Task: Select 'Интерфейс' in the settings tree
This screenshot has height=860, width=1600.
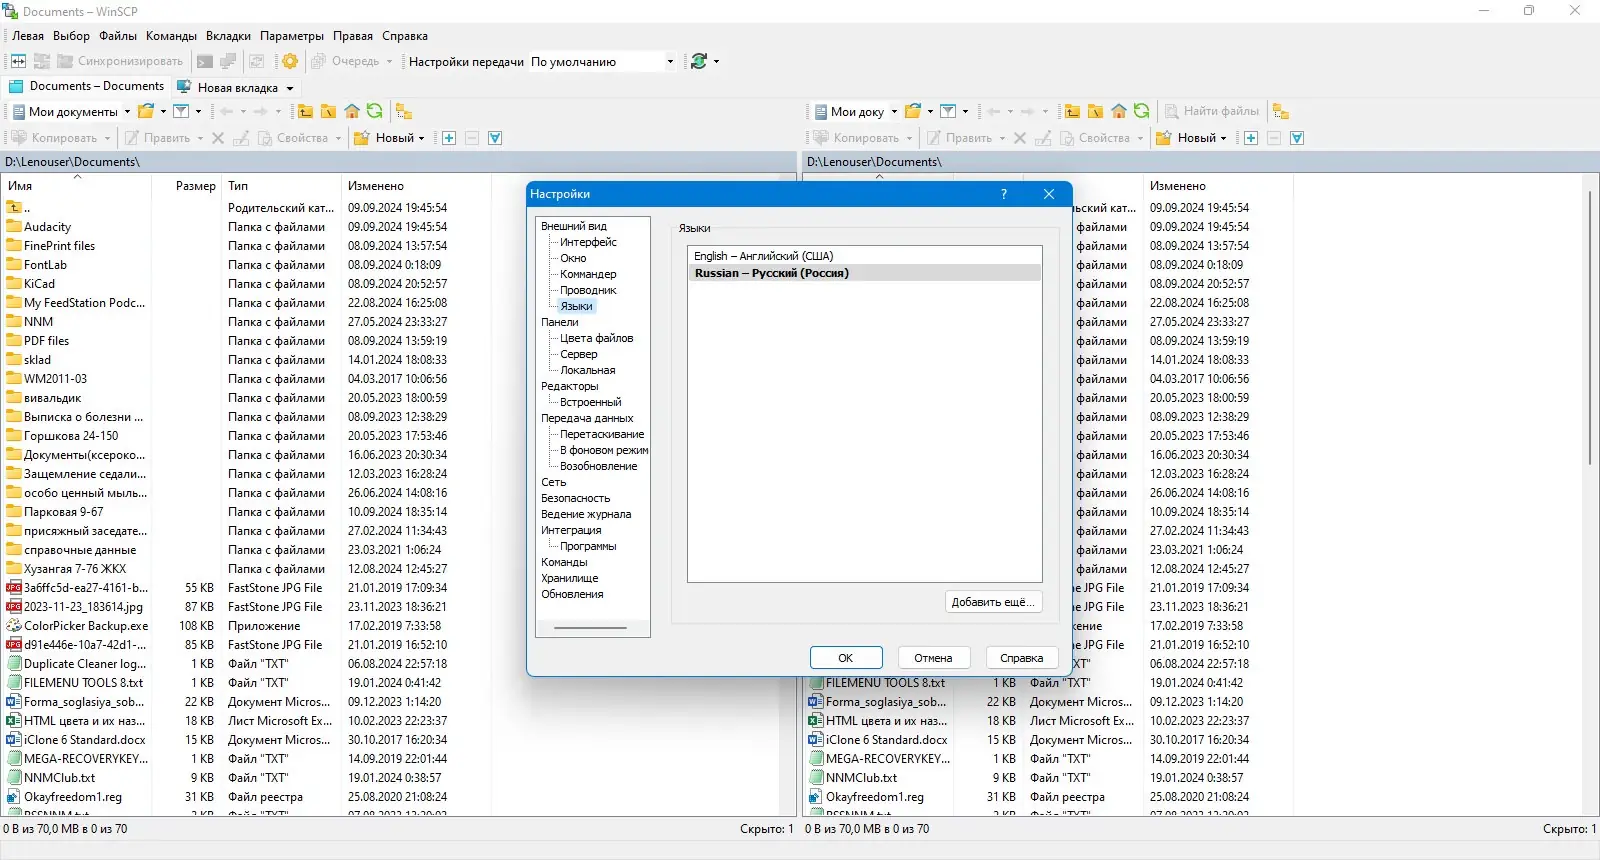Action: coord(588,242)
